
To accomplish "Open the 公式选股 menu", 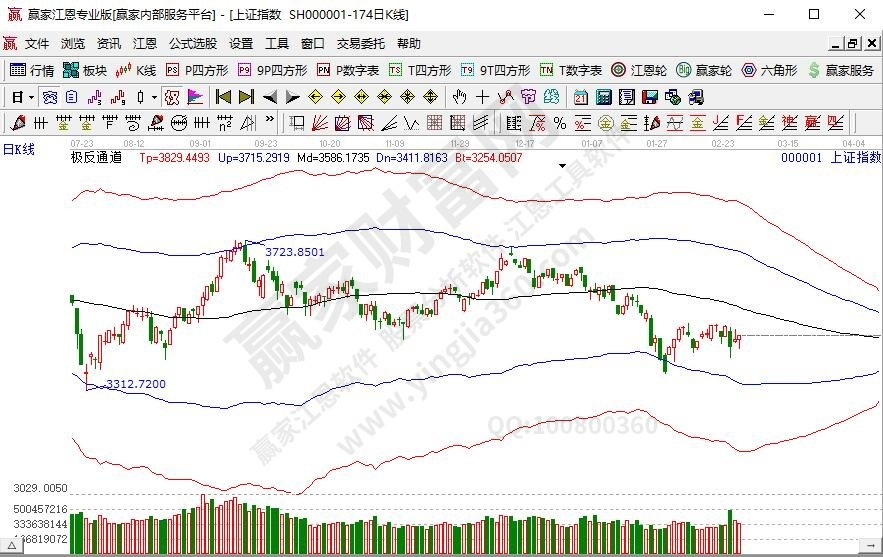I will [192, 44].
